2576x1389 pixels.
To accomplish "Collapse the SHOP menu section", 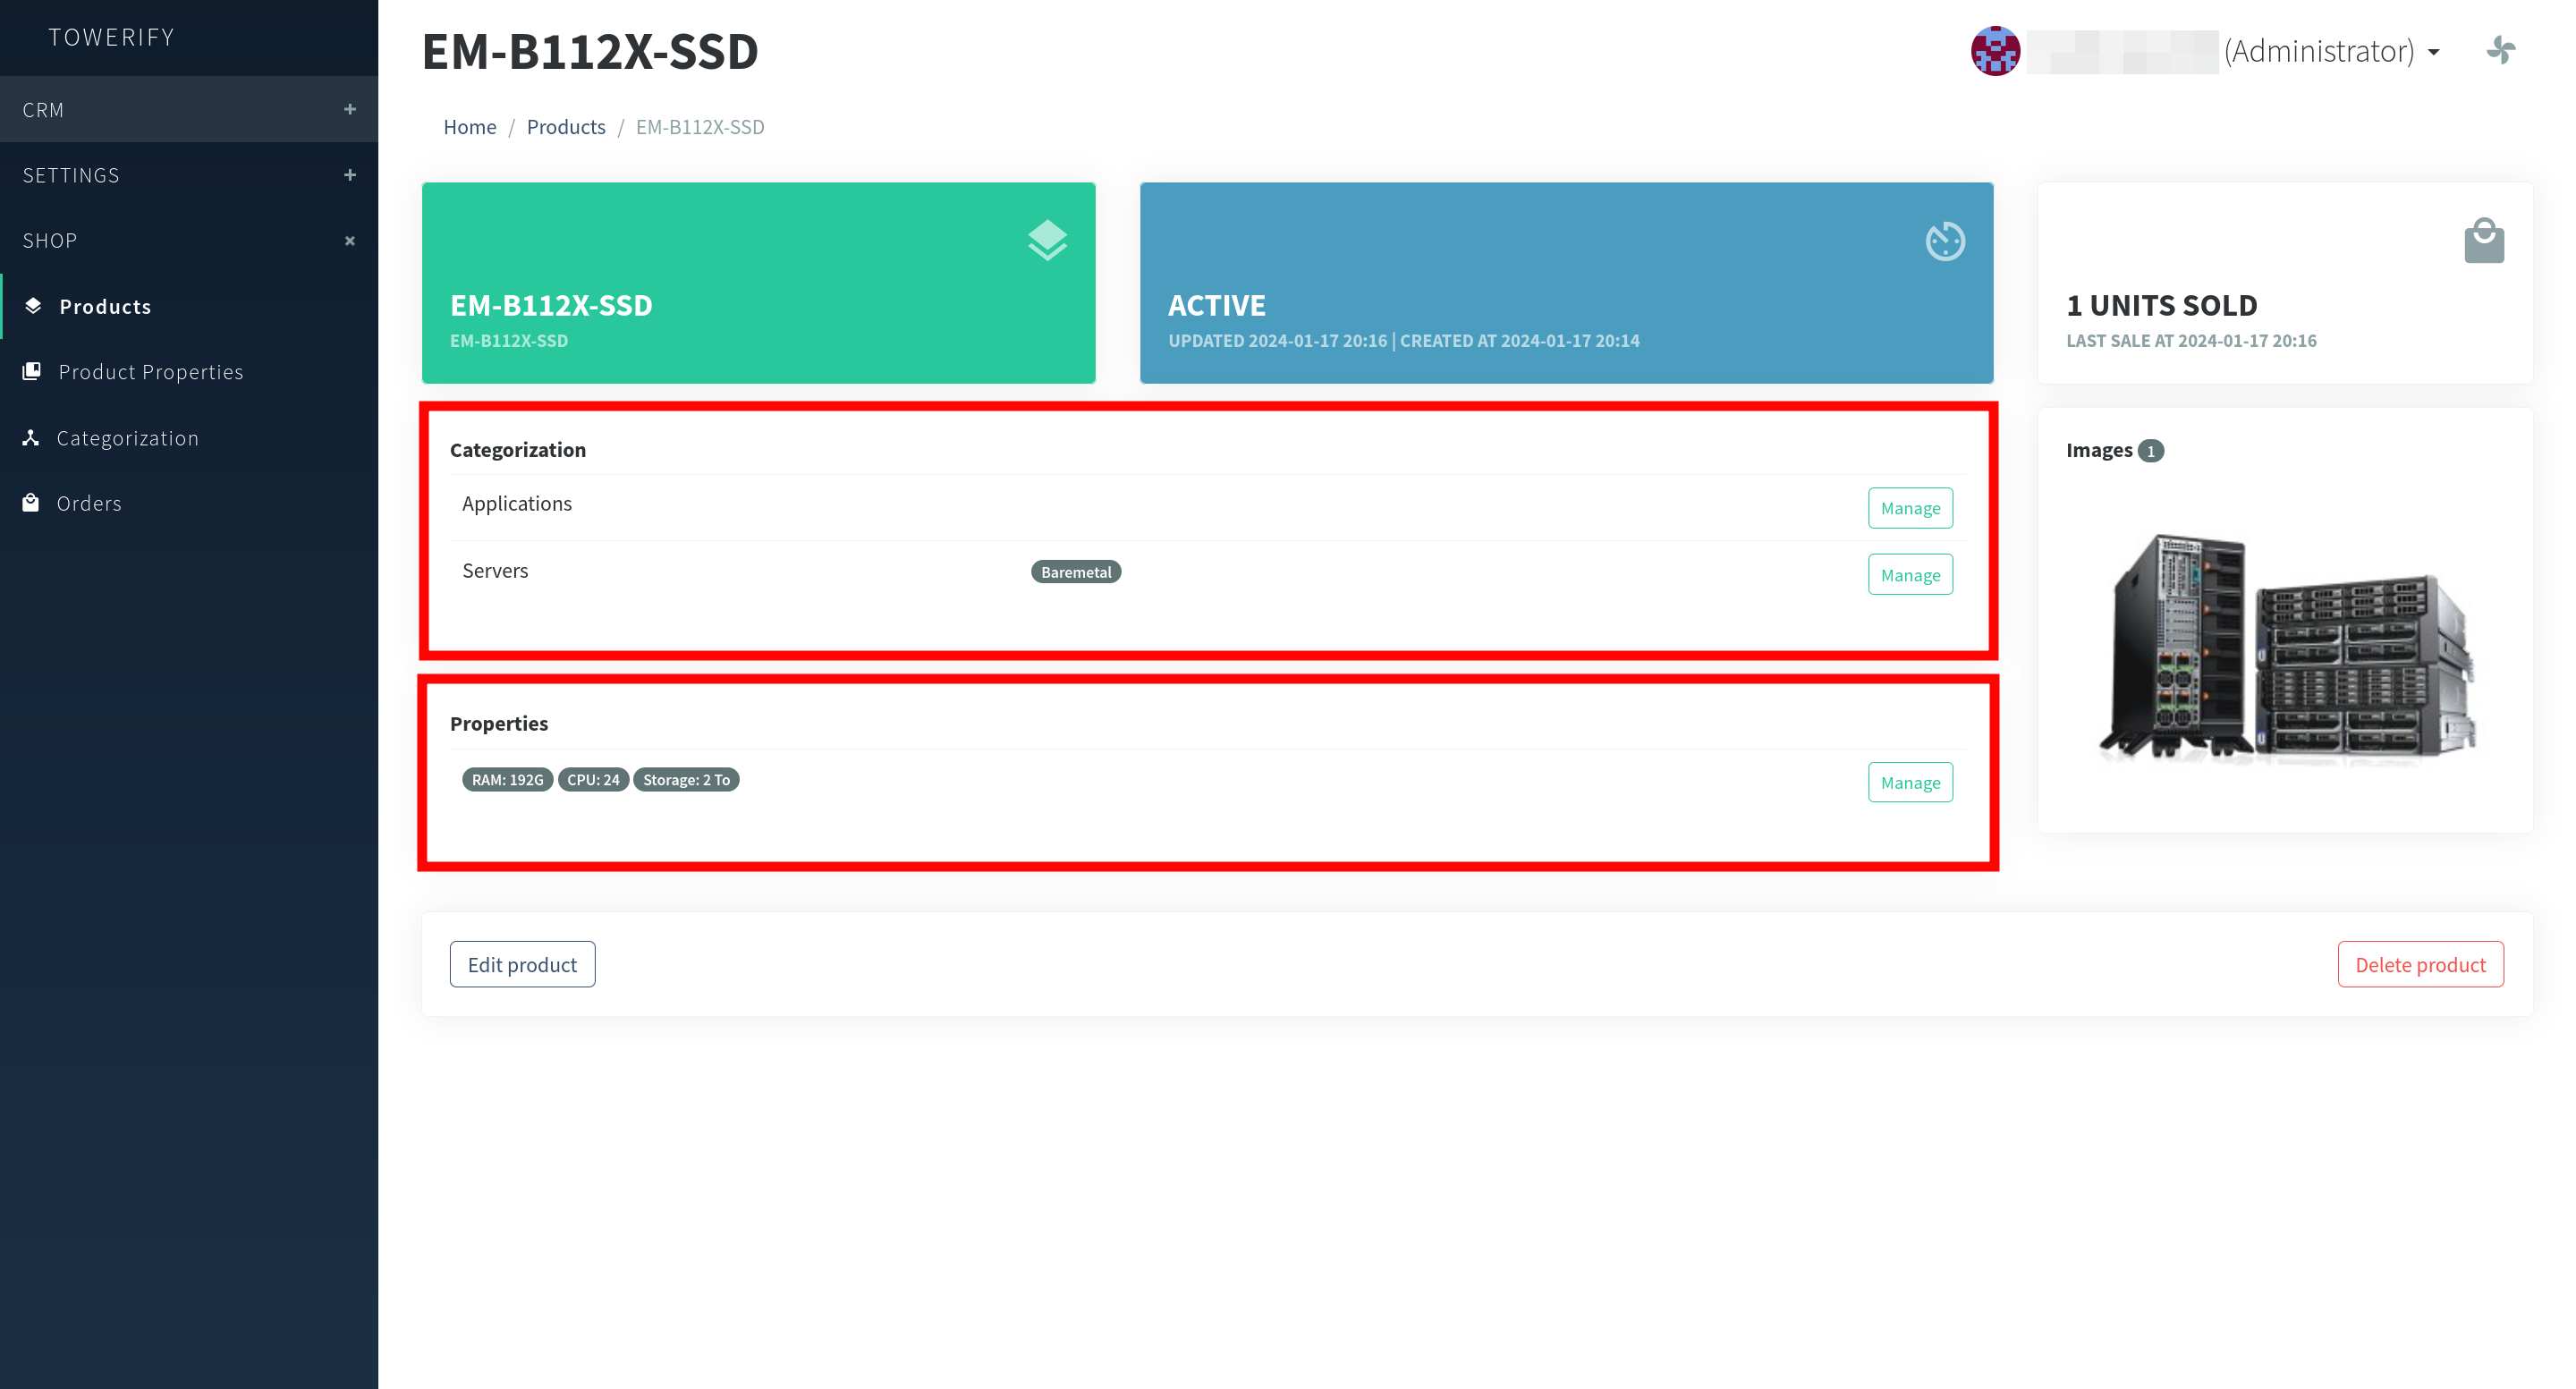I will point(350,240).
